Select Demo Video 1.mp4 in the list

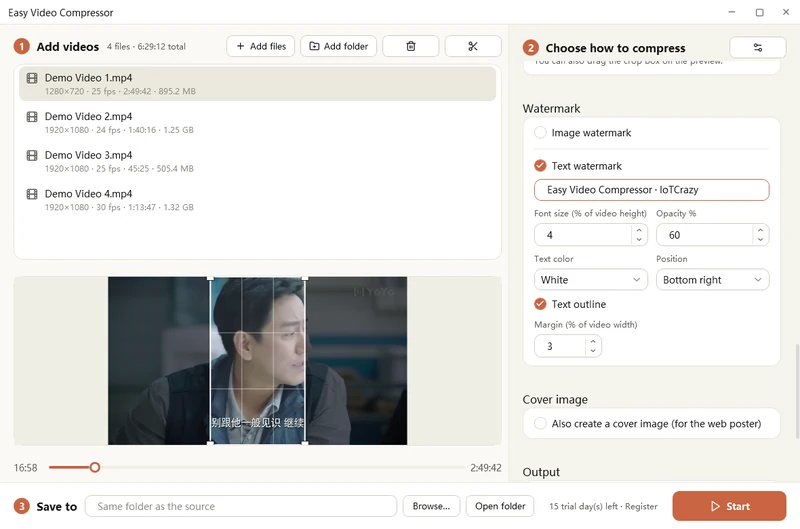257,84
